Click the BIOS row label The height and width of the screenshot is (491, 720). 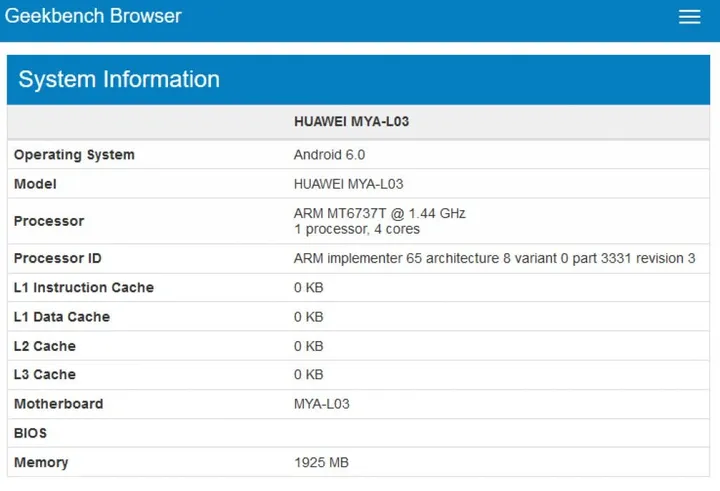click(30, 433)
